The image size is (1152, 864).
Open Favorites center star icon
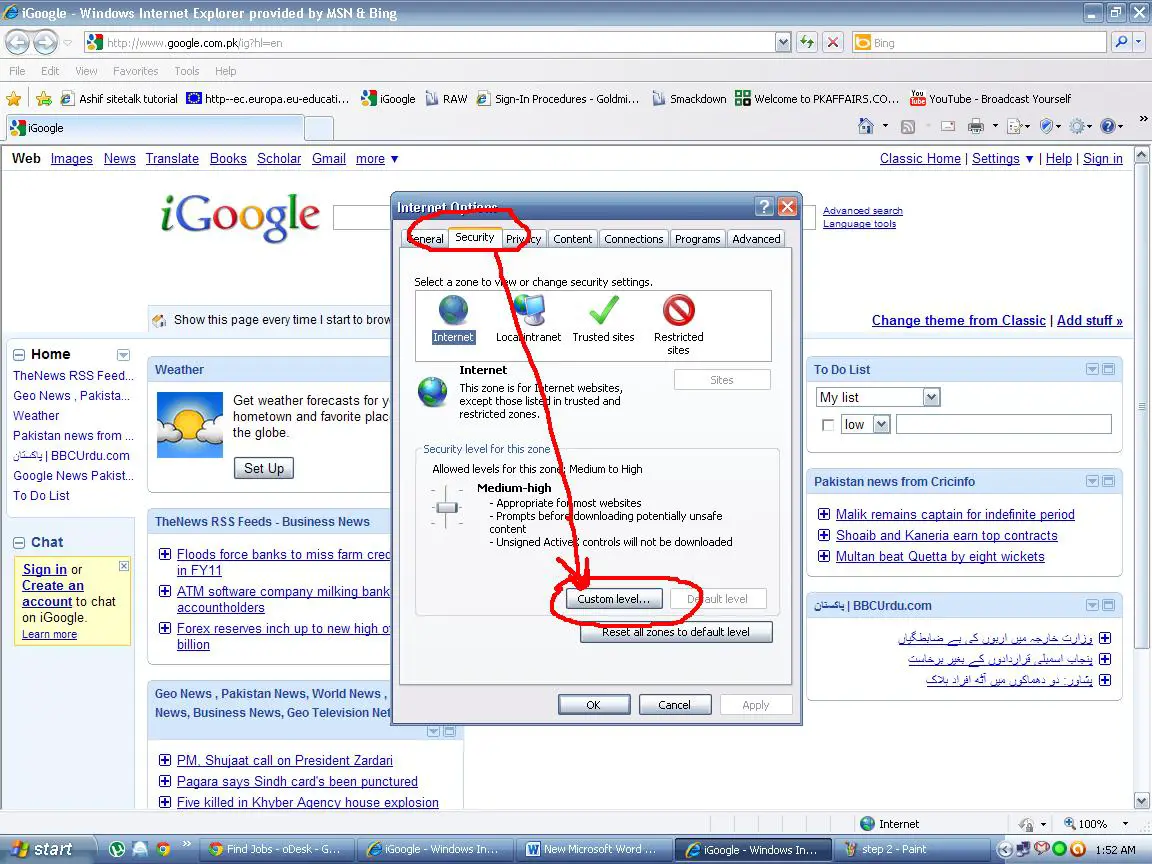point(13,98)
